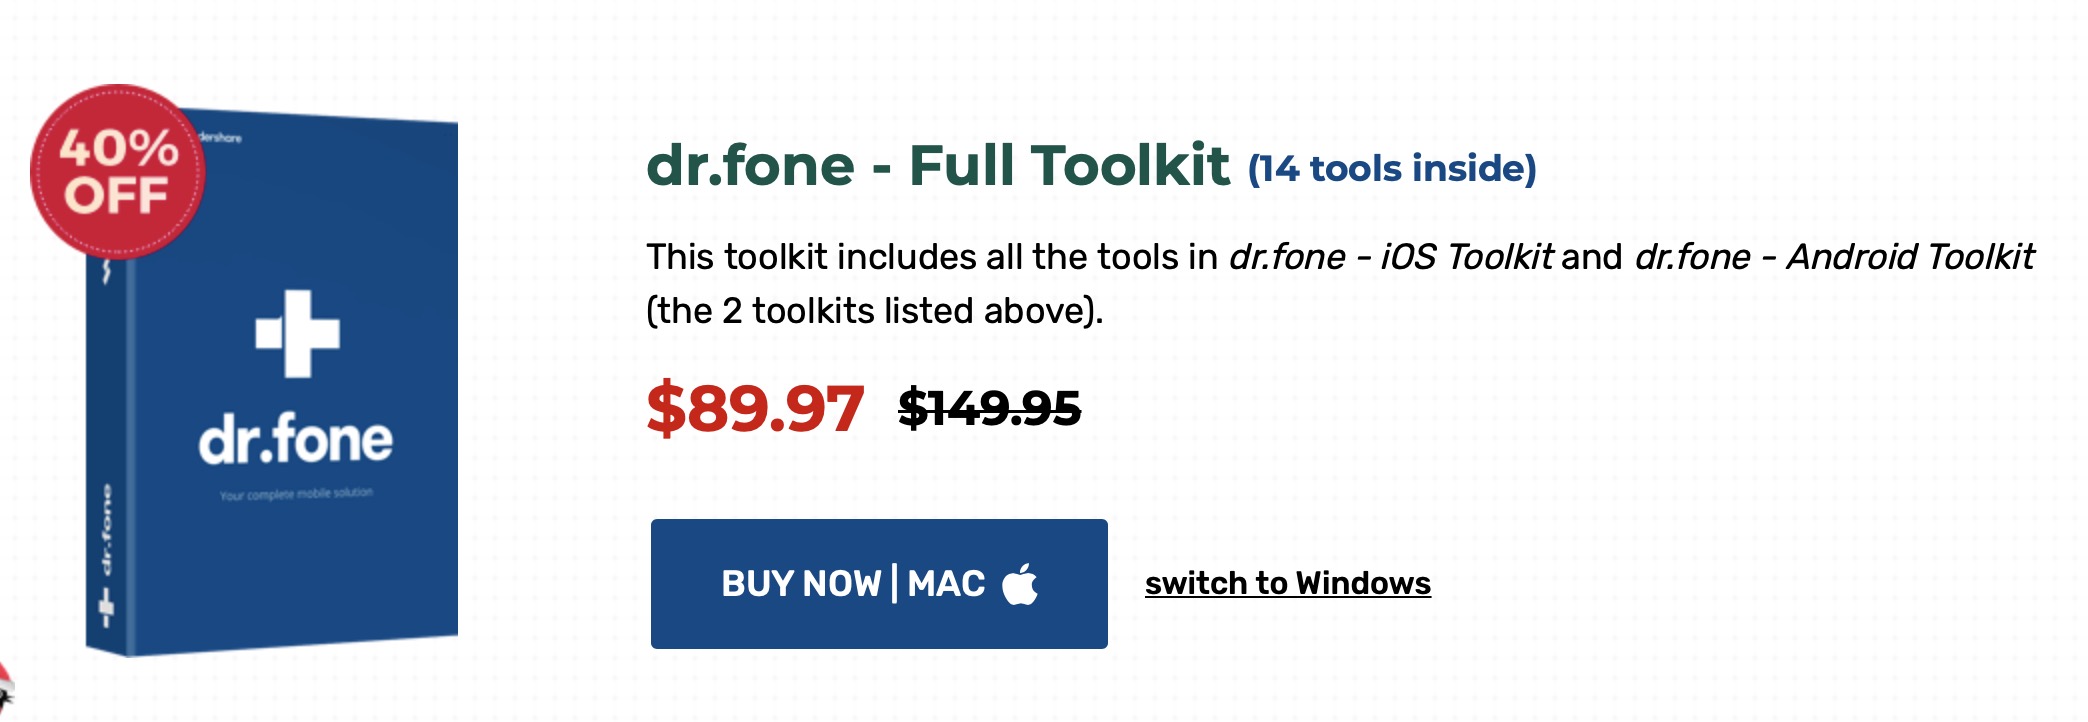Click the italic dr.fone - Android Toolkit text
Image resolution: width=2088 pixels, height=722 pixels.
pos(1834,257)
